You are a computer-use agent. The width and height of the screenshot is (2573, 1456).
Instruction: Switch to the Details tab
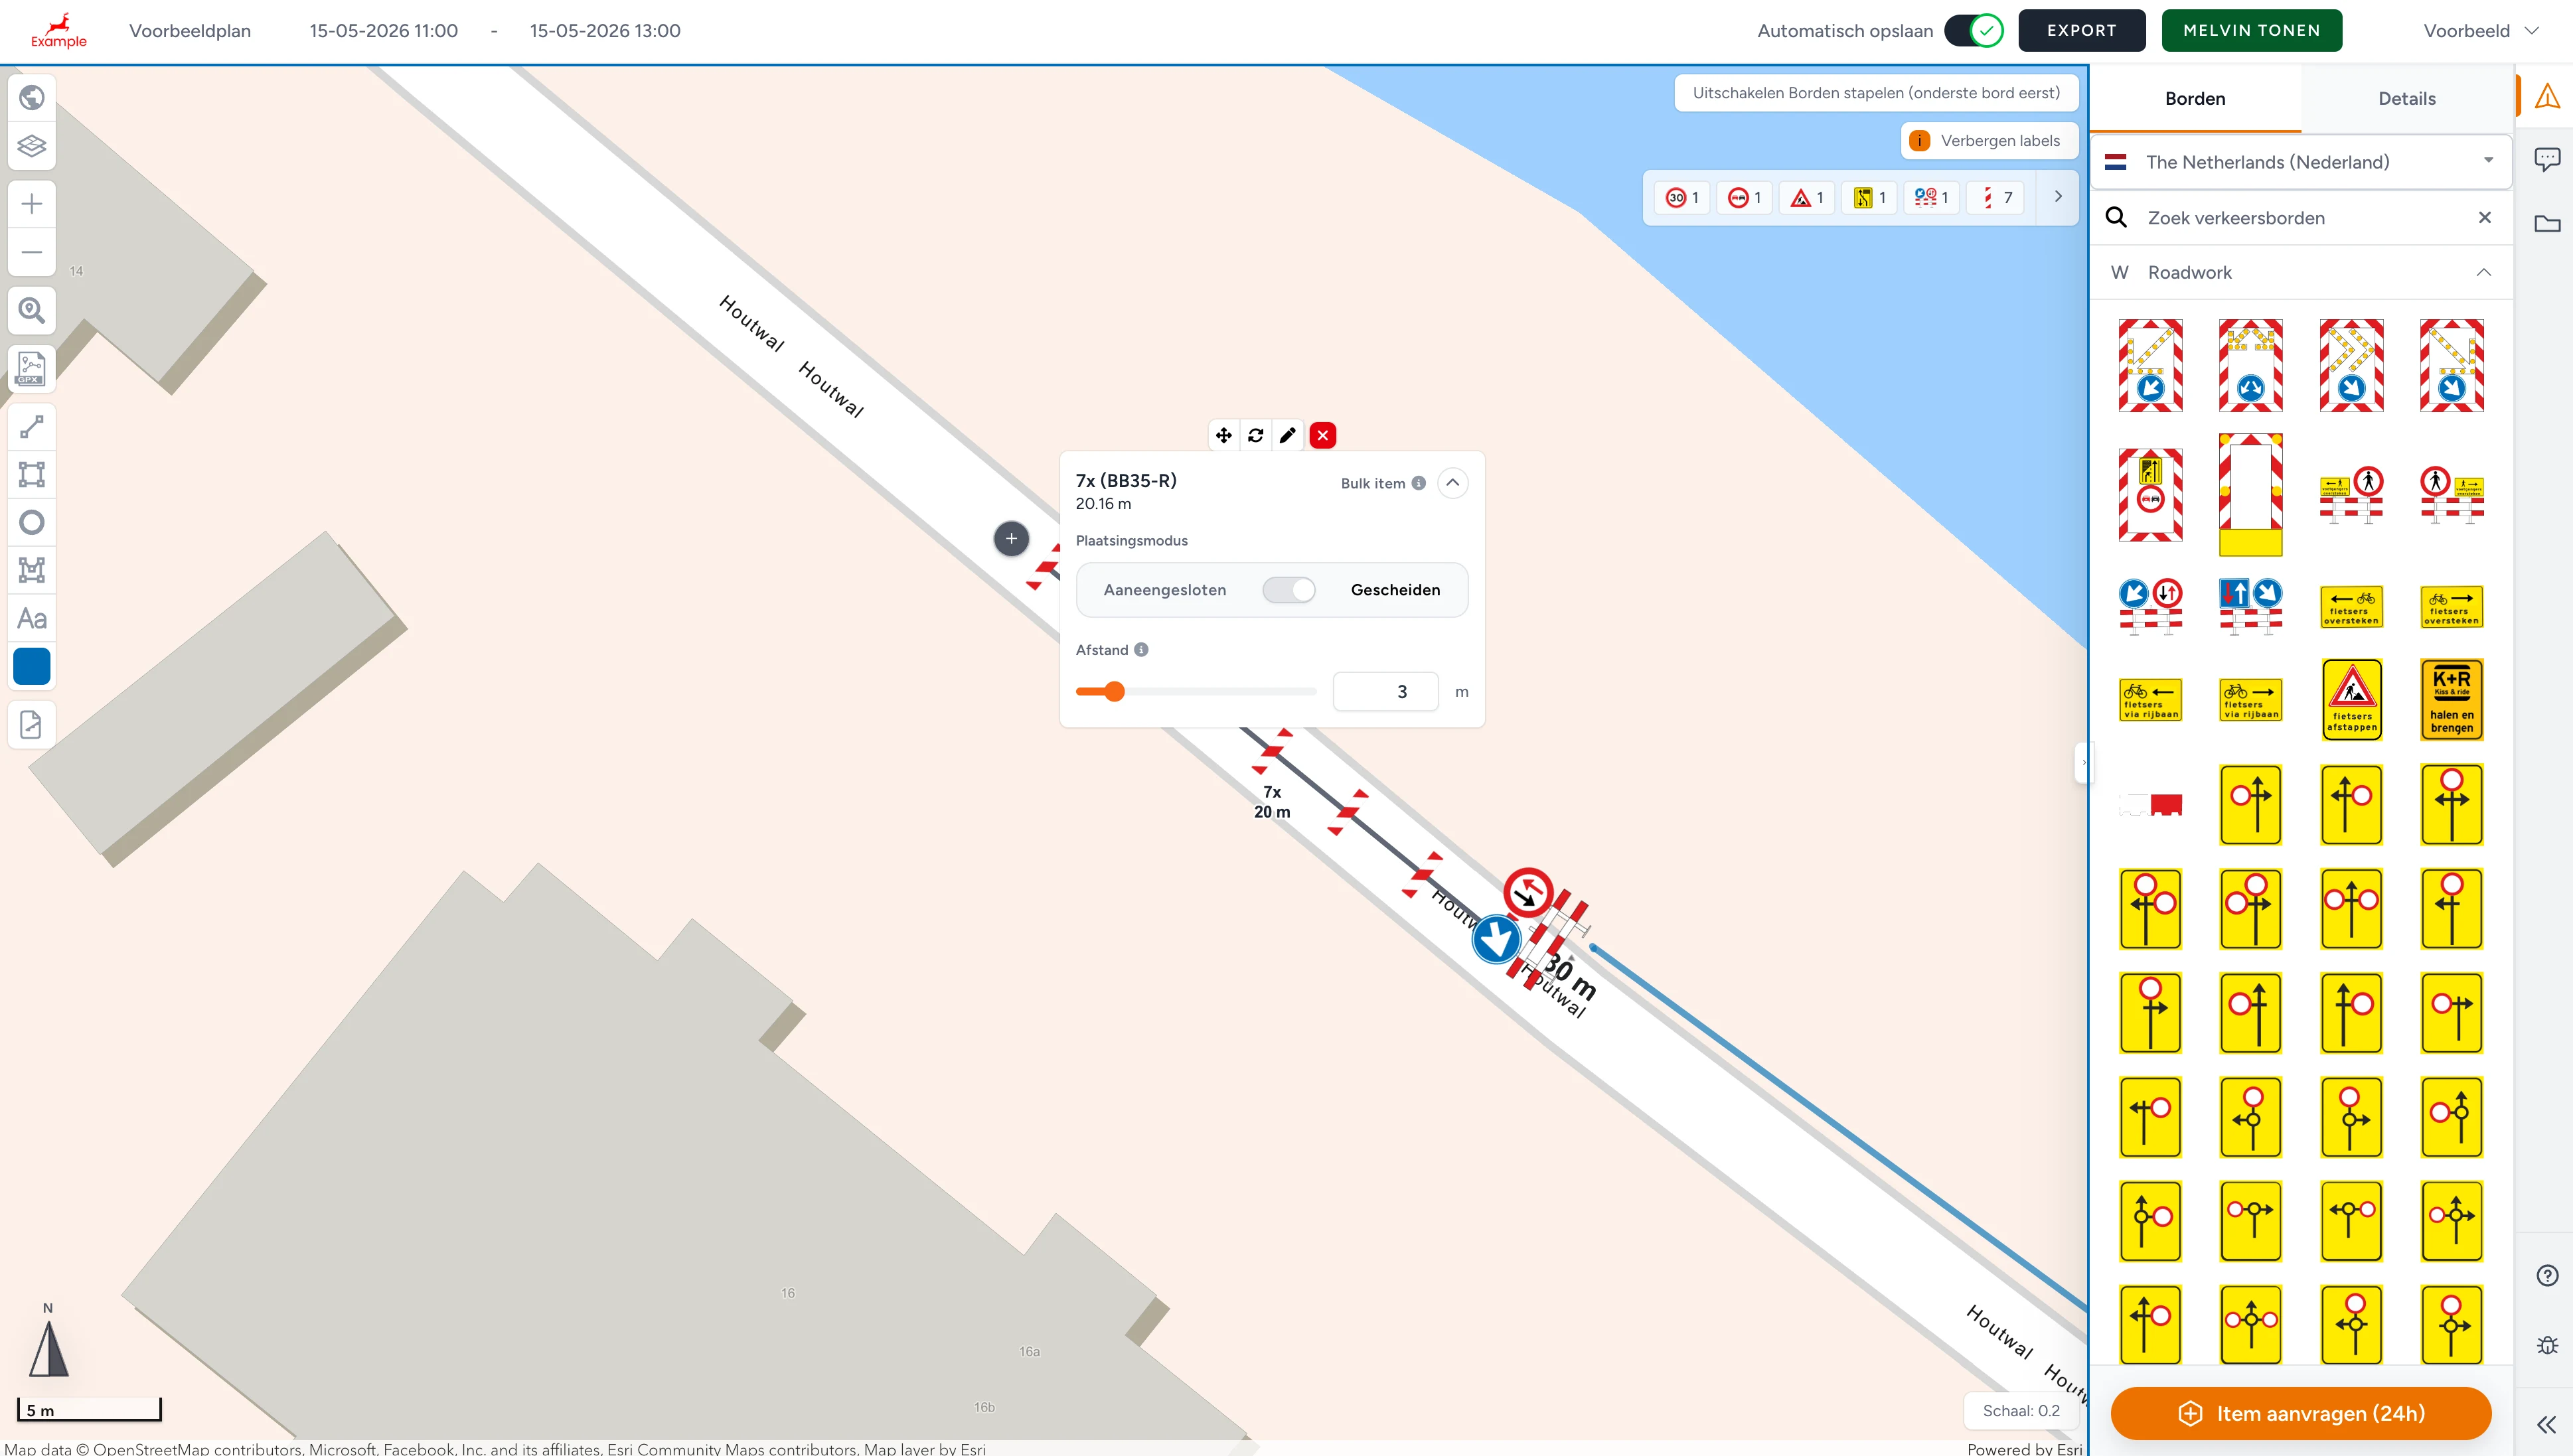[x=2406, y=98]
